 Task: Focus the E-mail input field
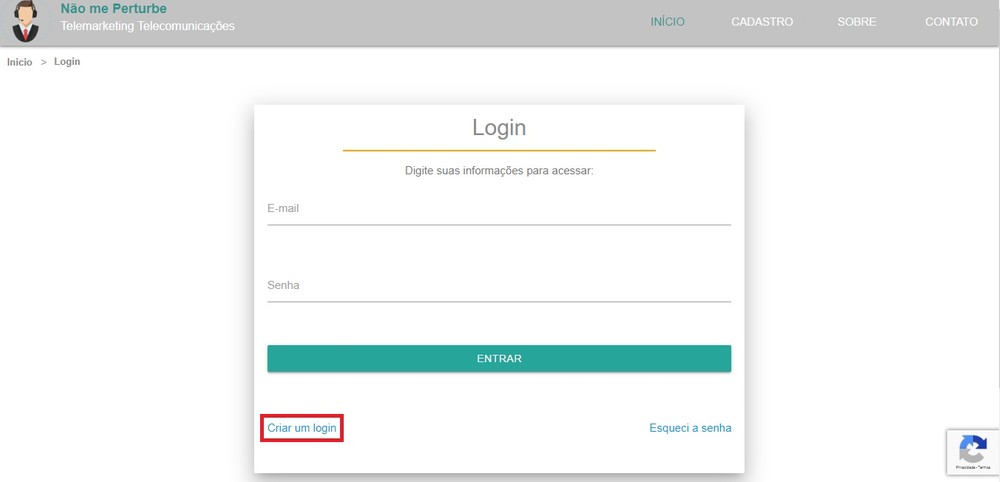click(499, 210)
